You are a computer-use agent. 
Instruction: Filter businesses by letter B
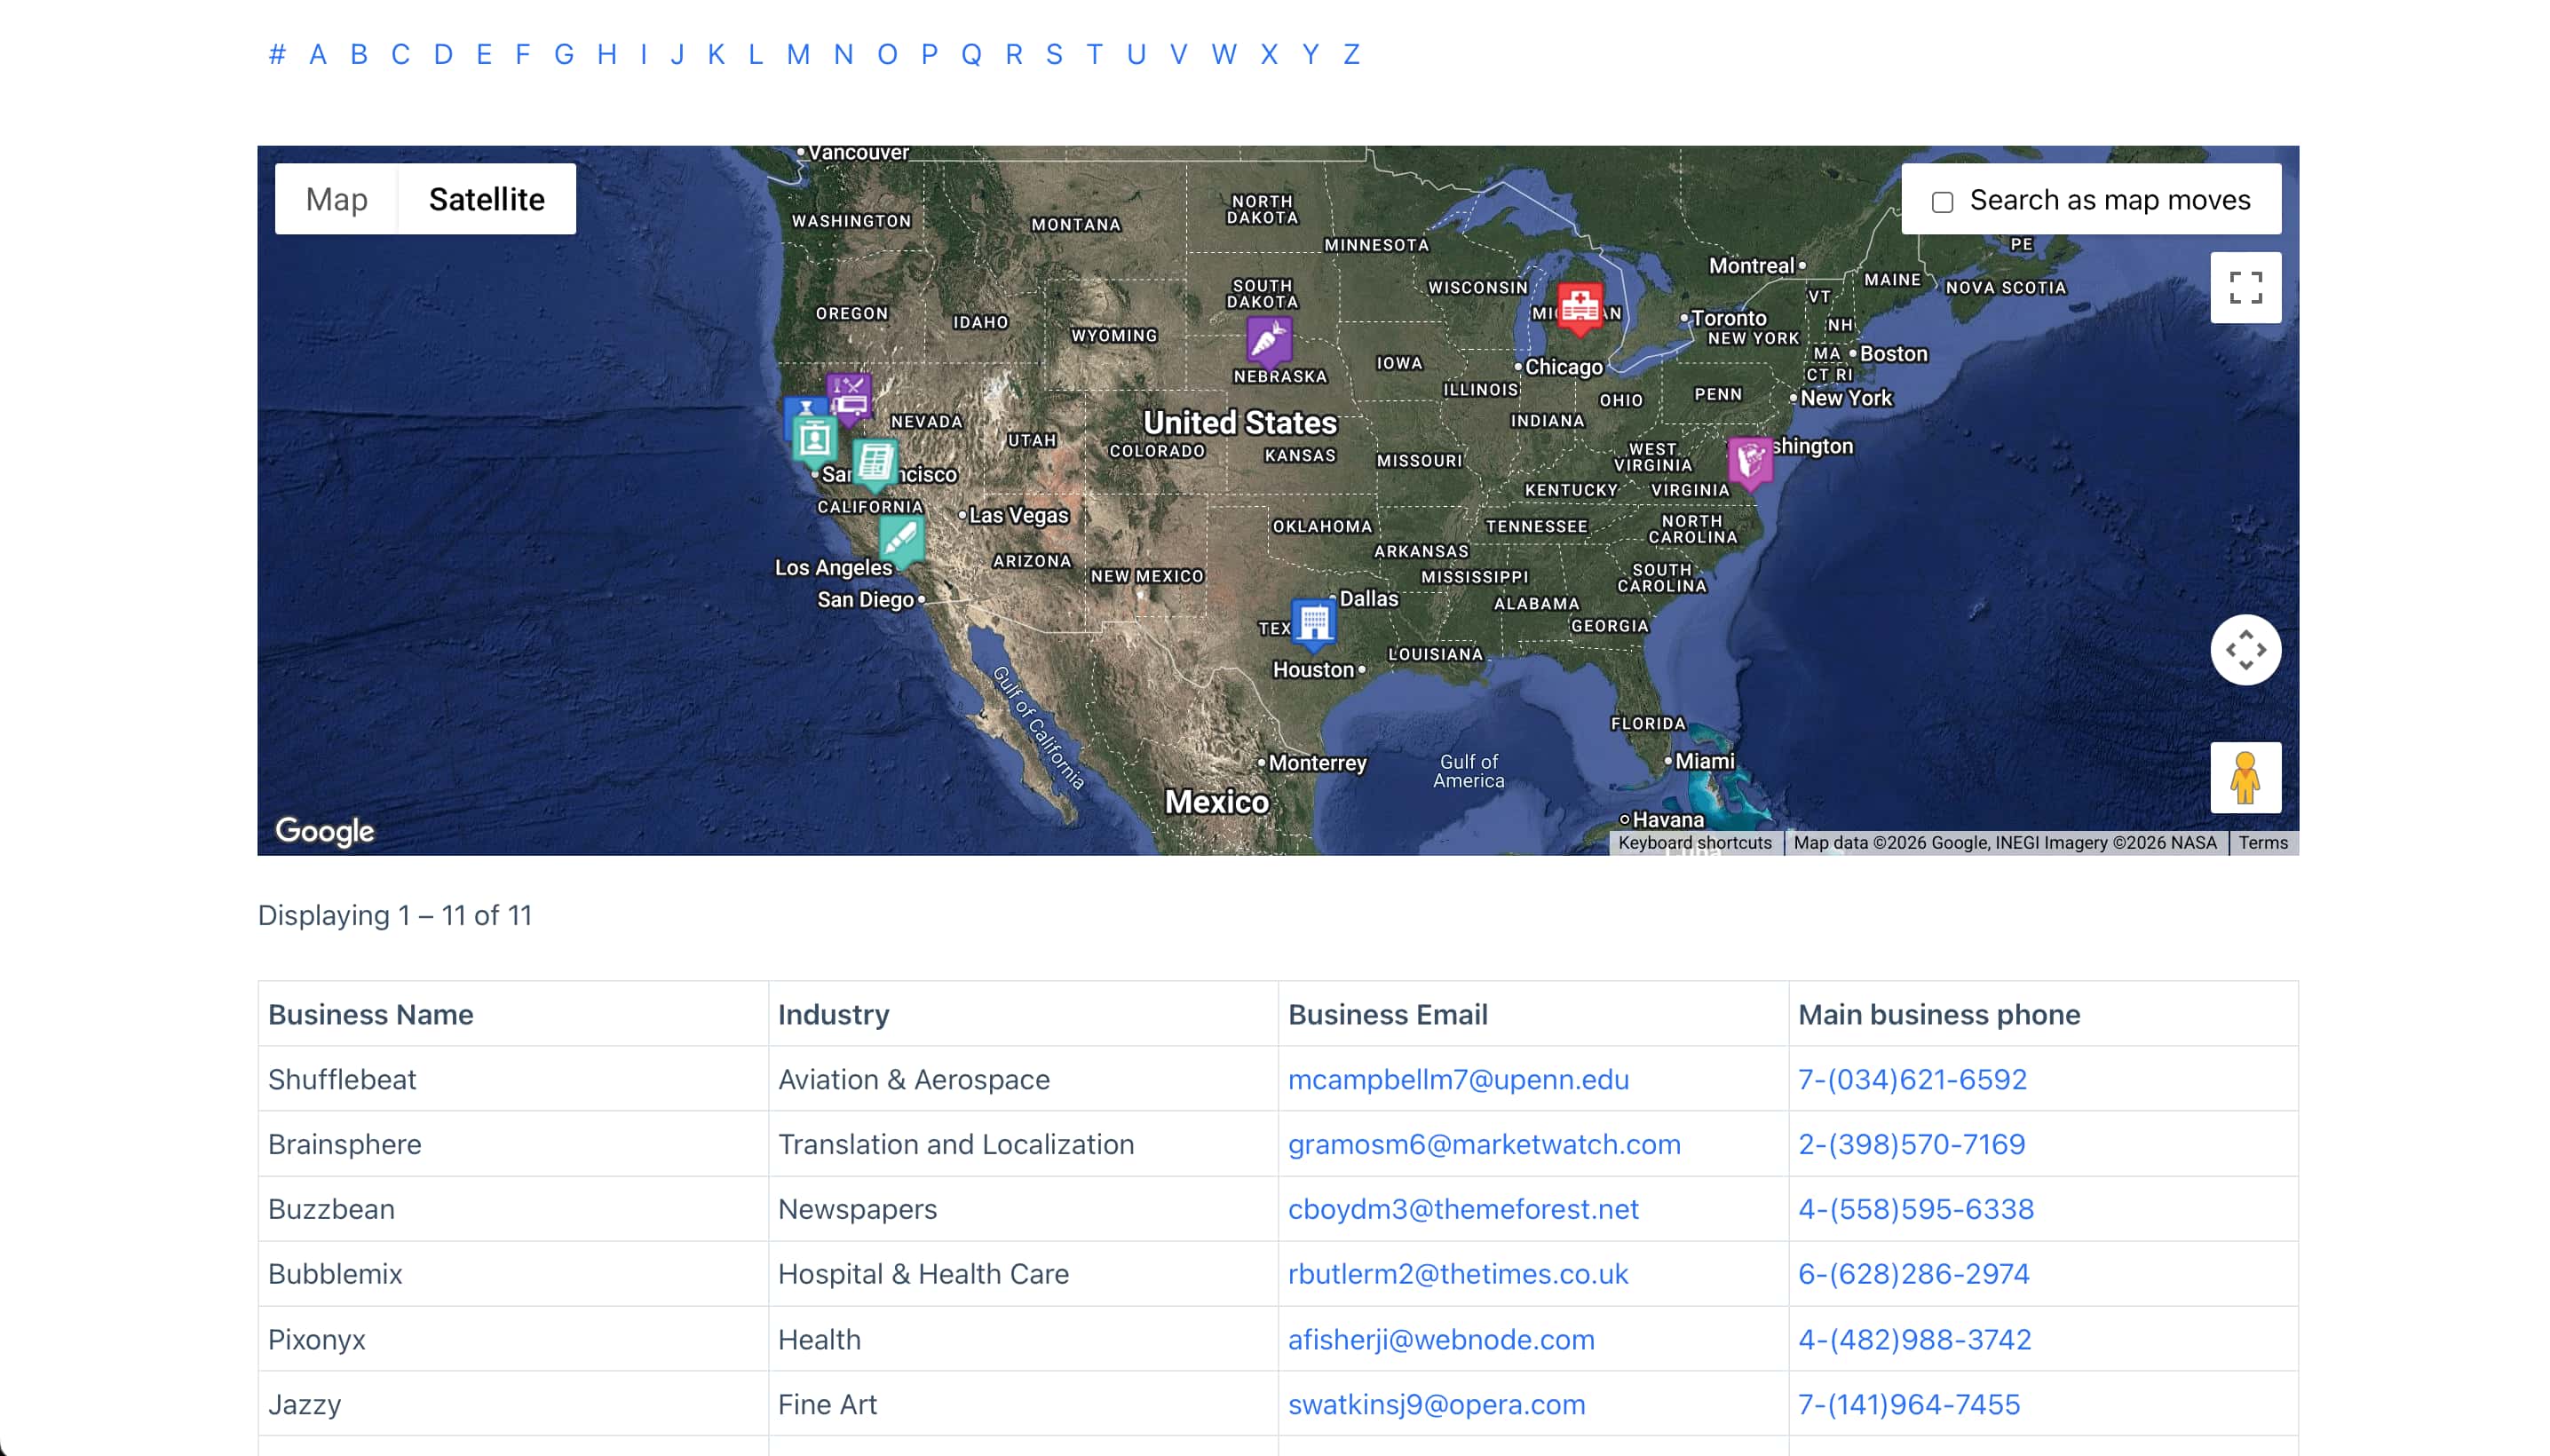point(359,54)
